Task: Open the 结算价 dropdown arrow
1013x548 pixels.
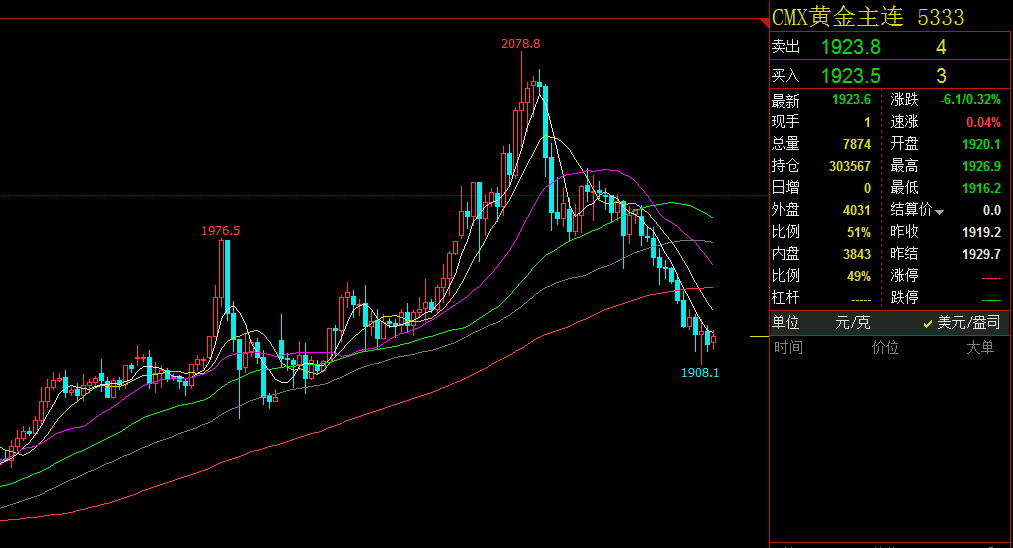Action: pyautogui.click(x=939, y=212)
